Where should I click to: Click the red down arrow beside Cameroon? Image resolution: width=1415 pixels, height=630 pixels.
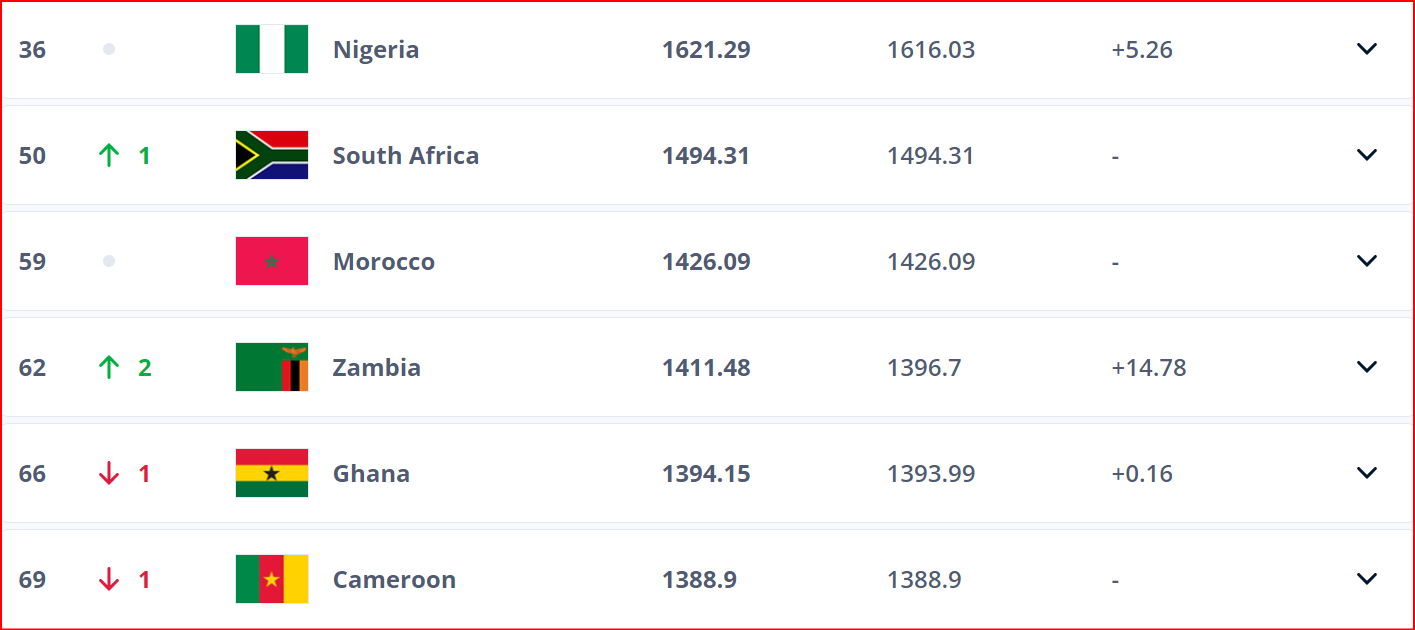109,579
